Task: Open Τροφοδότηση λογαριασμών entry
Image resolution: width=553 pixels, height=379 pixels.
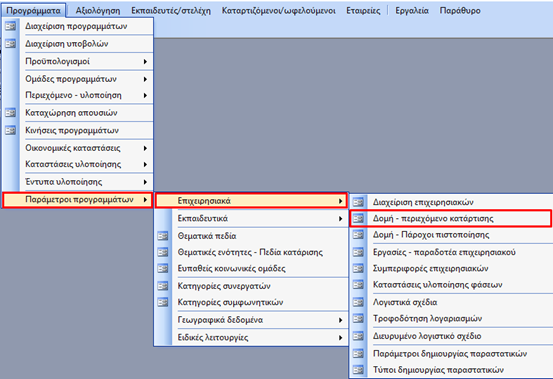Action: [451, 318]
